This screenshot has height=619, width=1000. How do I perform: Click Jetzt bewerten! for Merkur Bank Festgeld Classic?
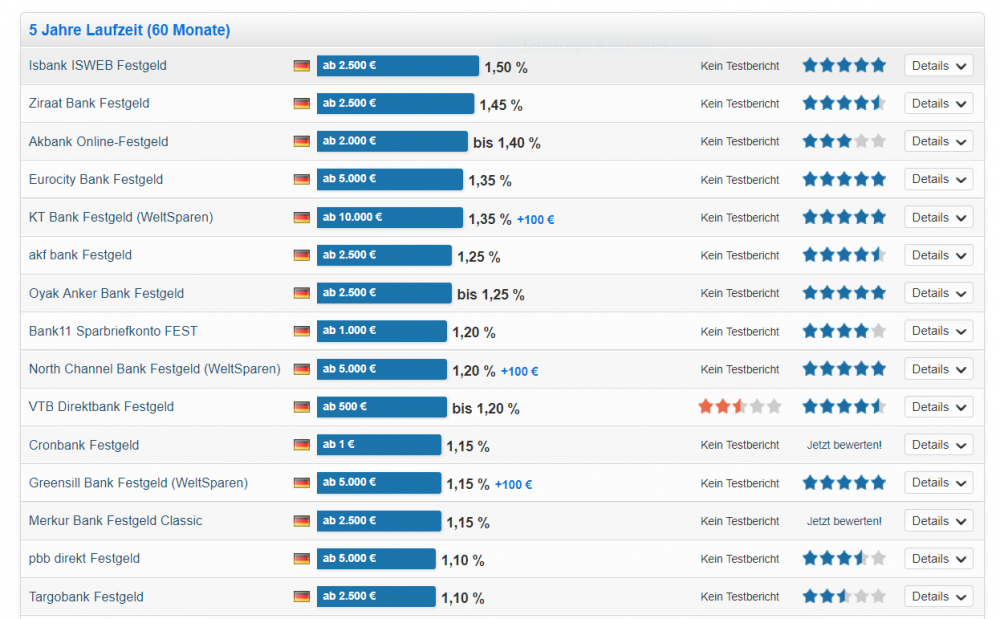click(844, 521)
